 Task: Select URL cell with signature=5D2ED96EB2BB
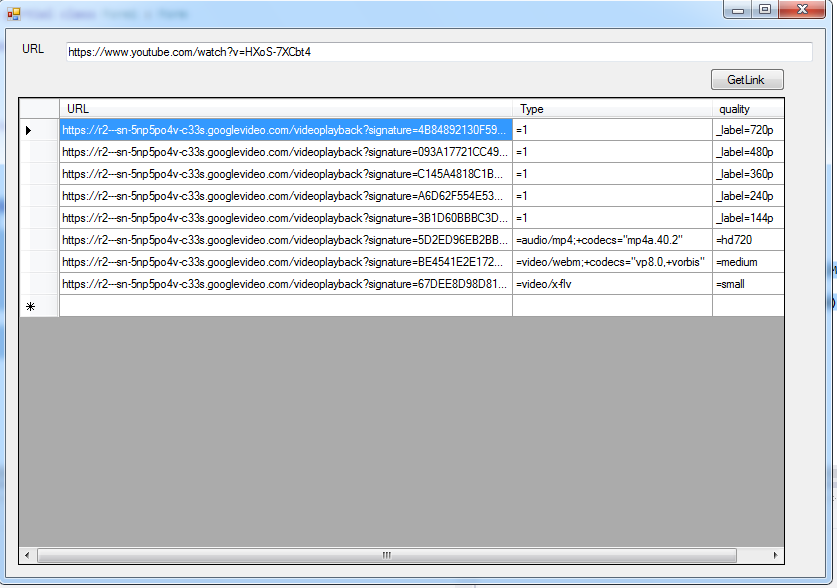pyautogui.click(x=286, y=240)
